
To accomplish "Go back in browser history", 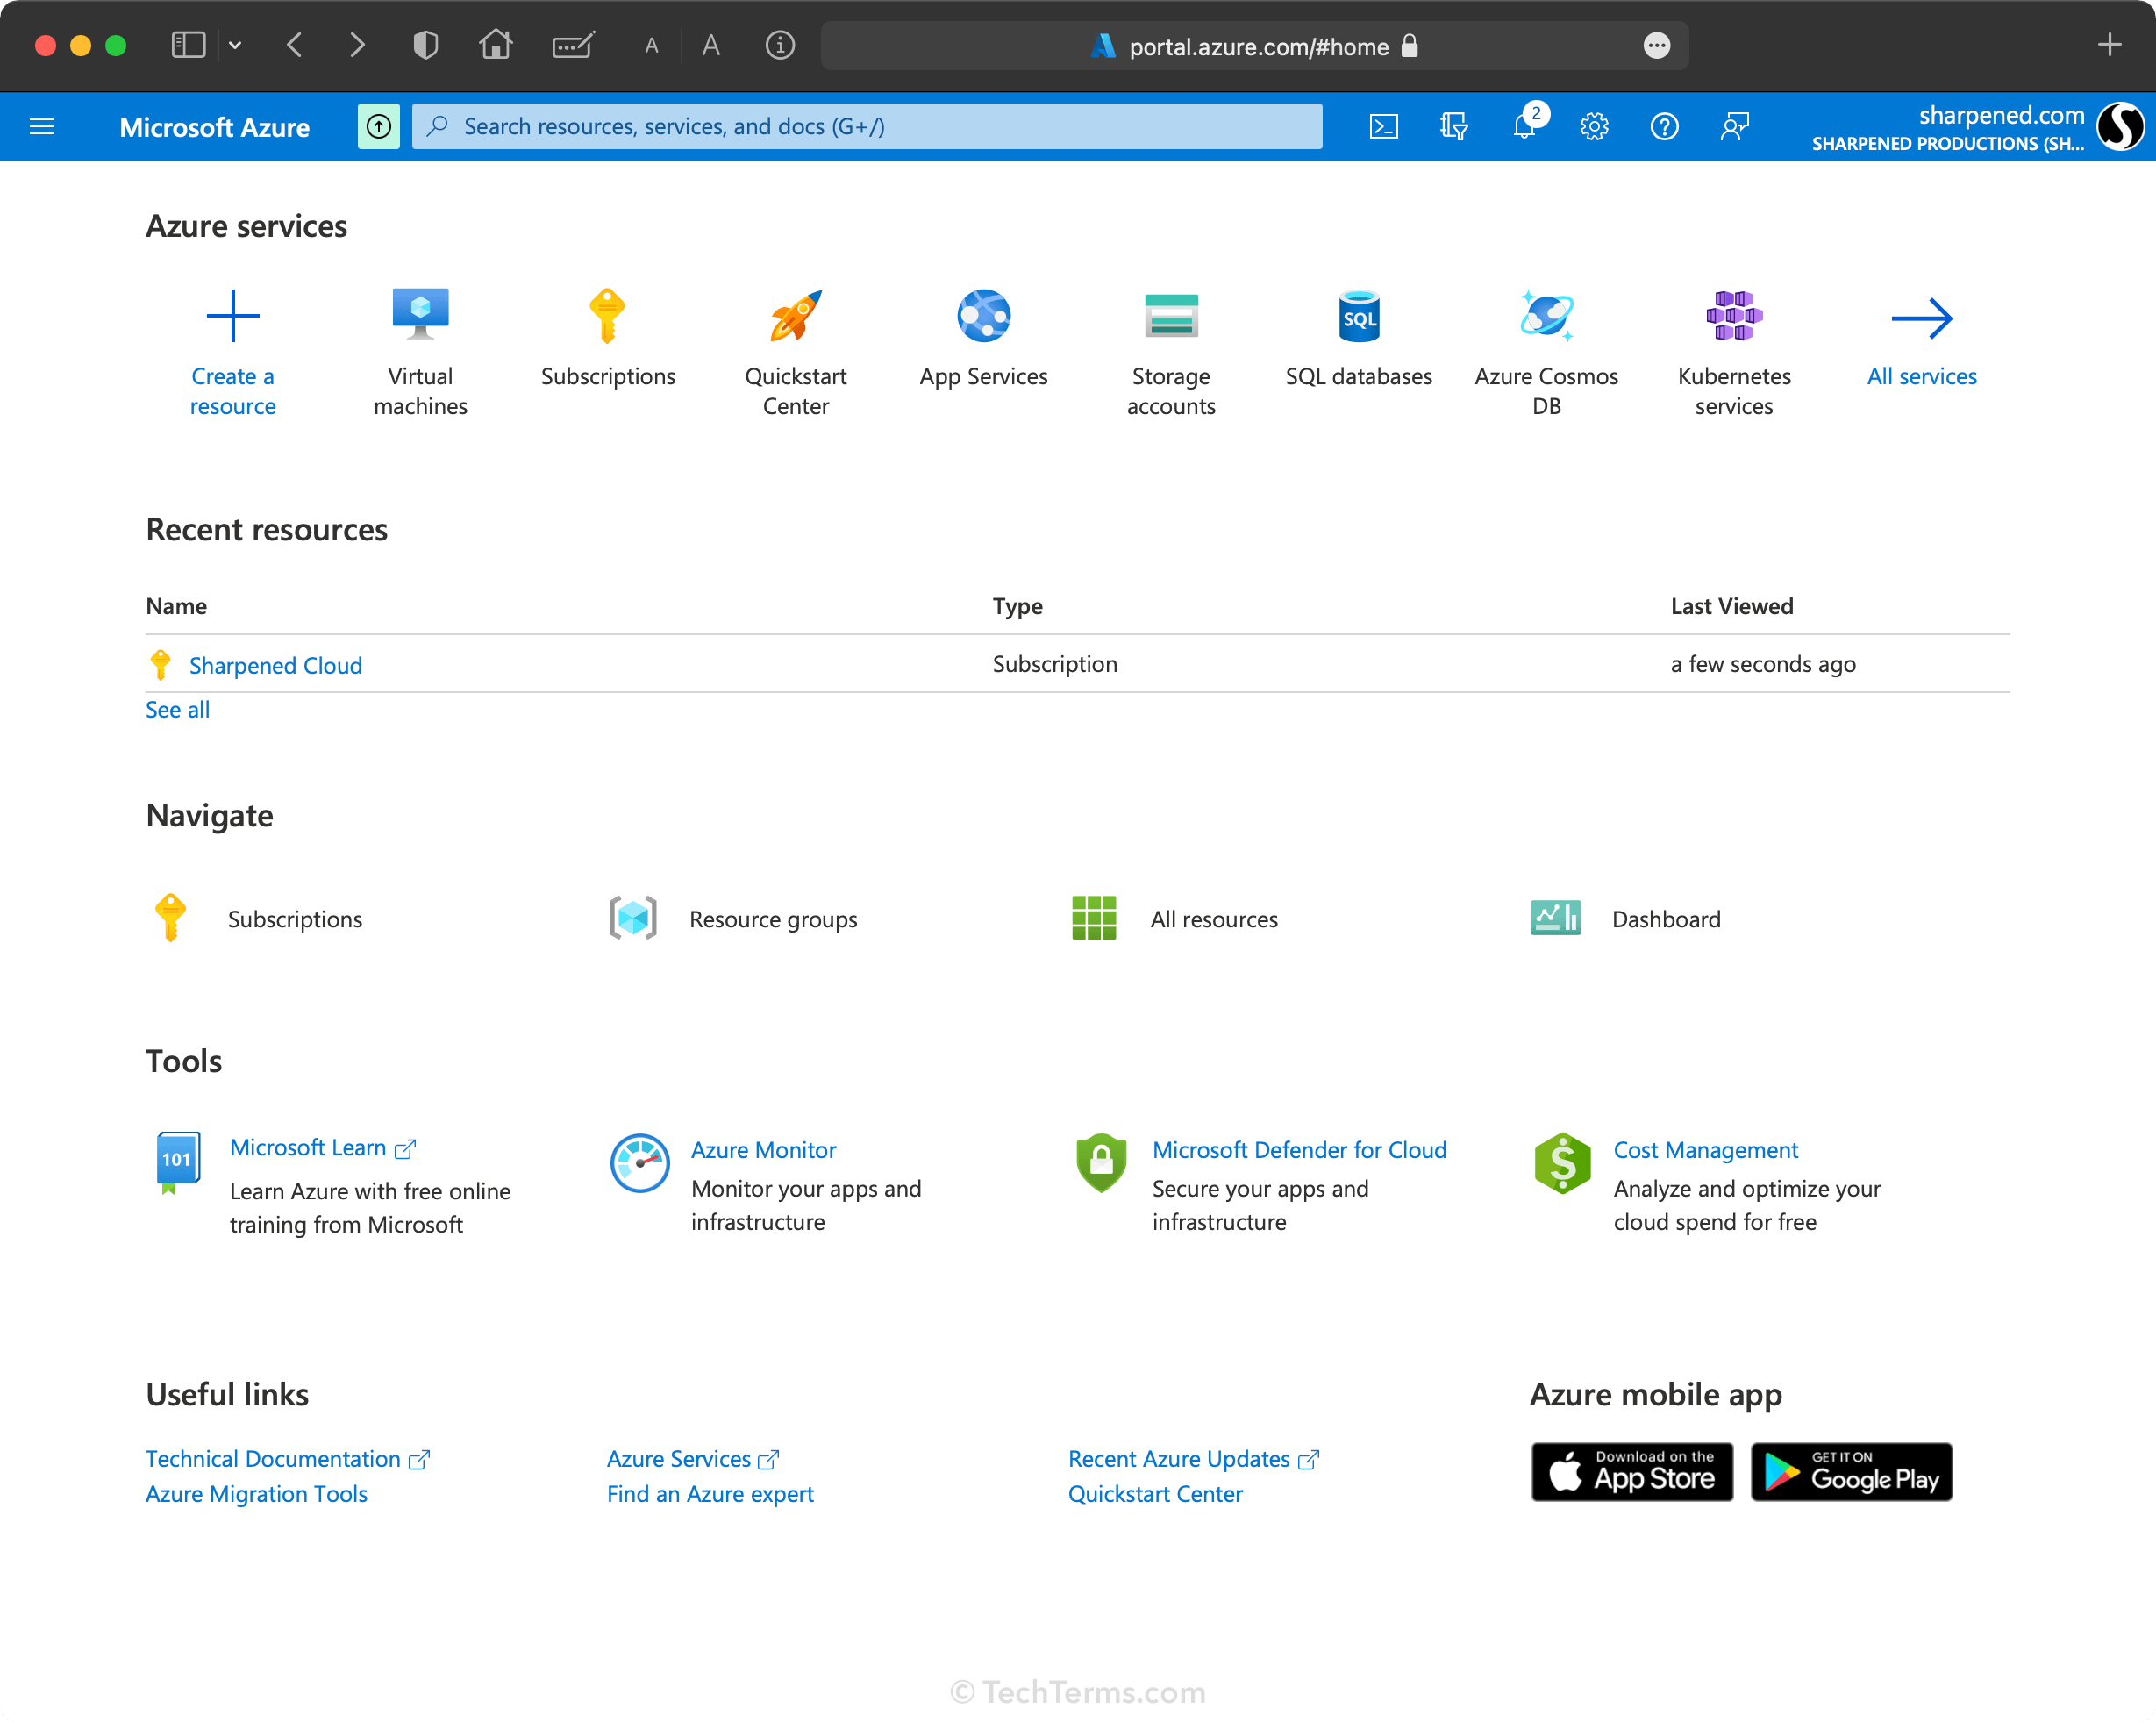I will (294, 45).
